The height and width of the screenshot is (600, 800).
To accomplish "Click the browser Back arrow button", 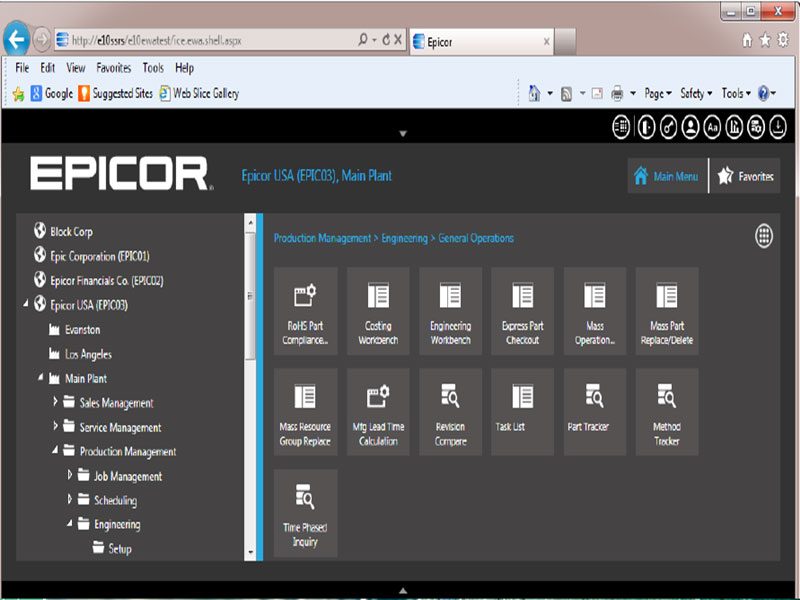I will tap(16, 39).
